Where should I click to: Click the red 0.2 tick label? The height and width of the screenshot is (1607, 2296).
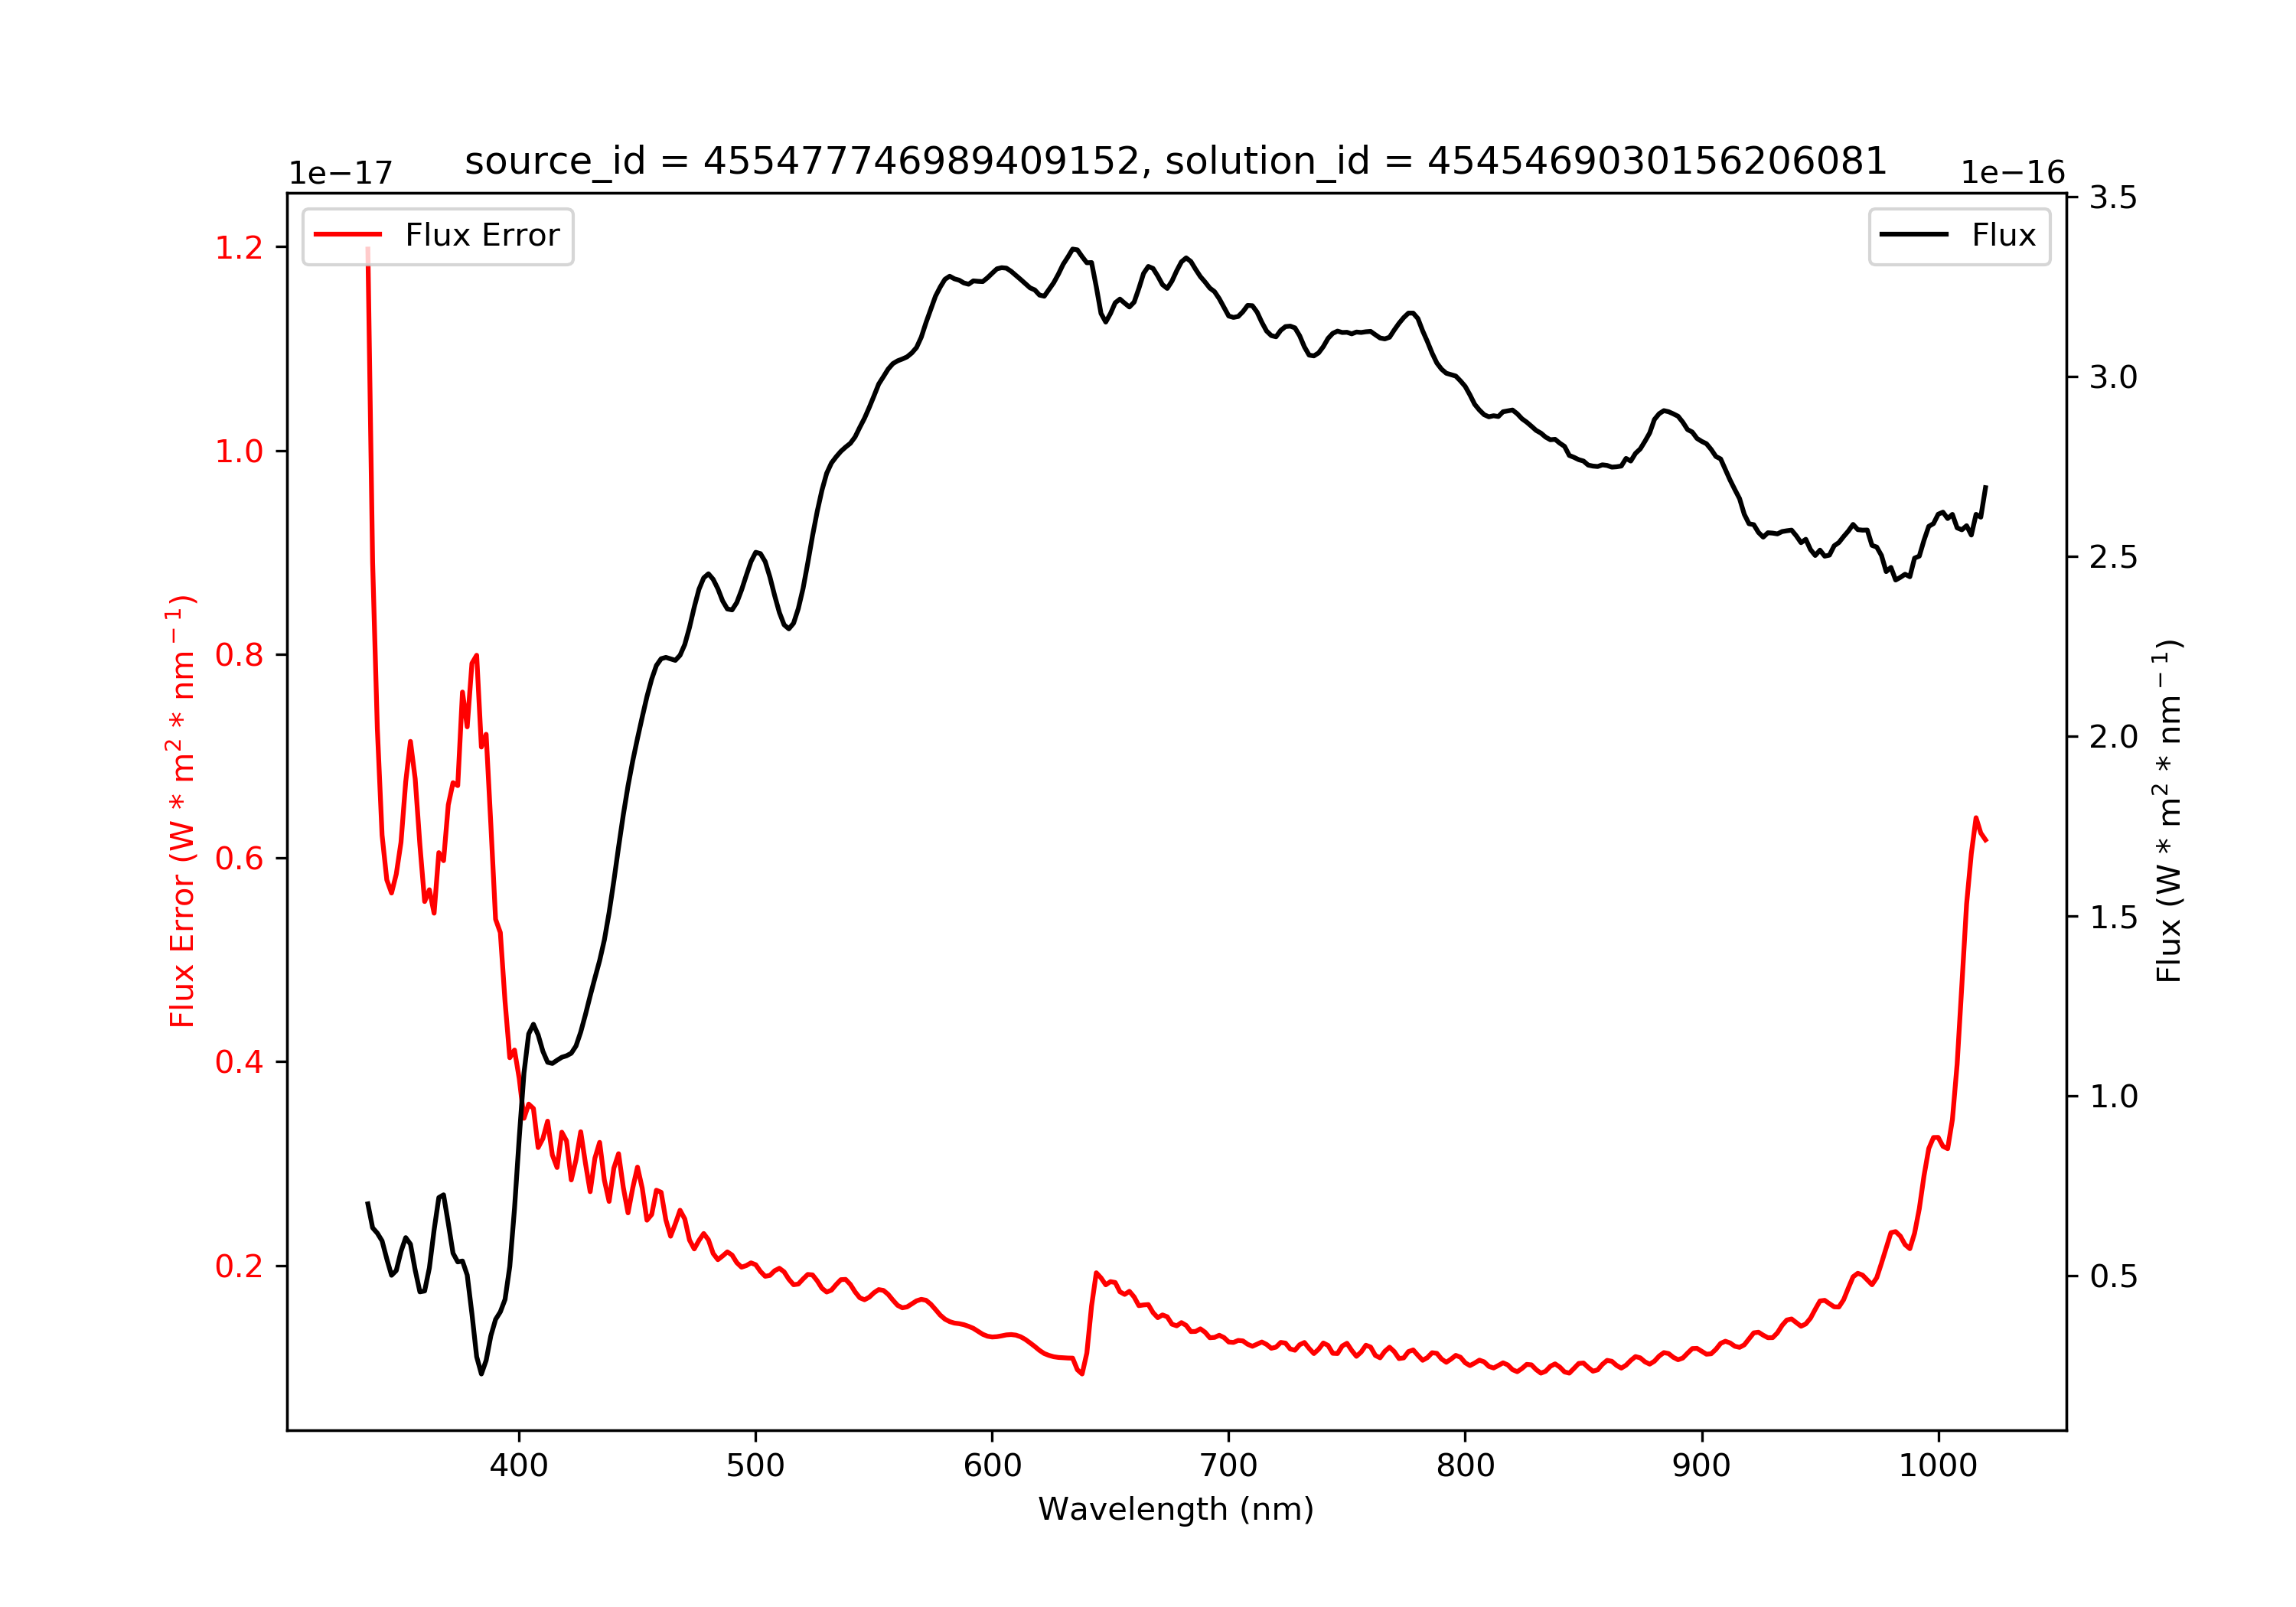pyautogui.click(x=239, y=1266)
